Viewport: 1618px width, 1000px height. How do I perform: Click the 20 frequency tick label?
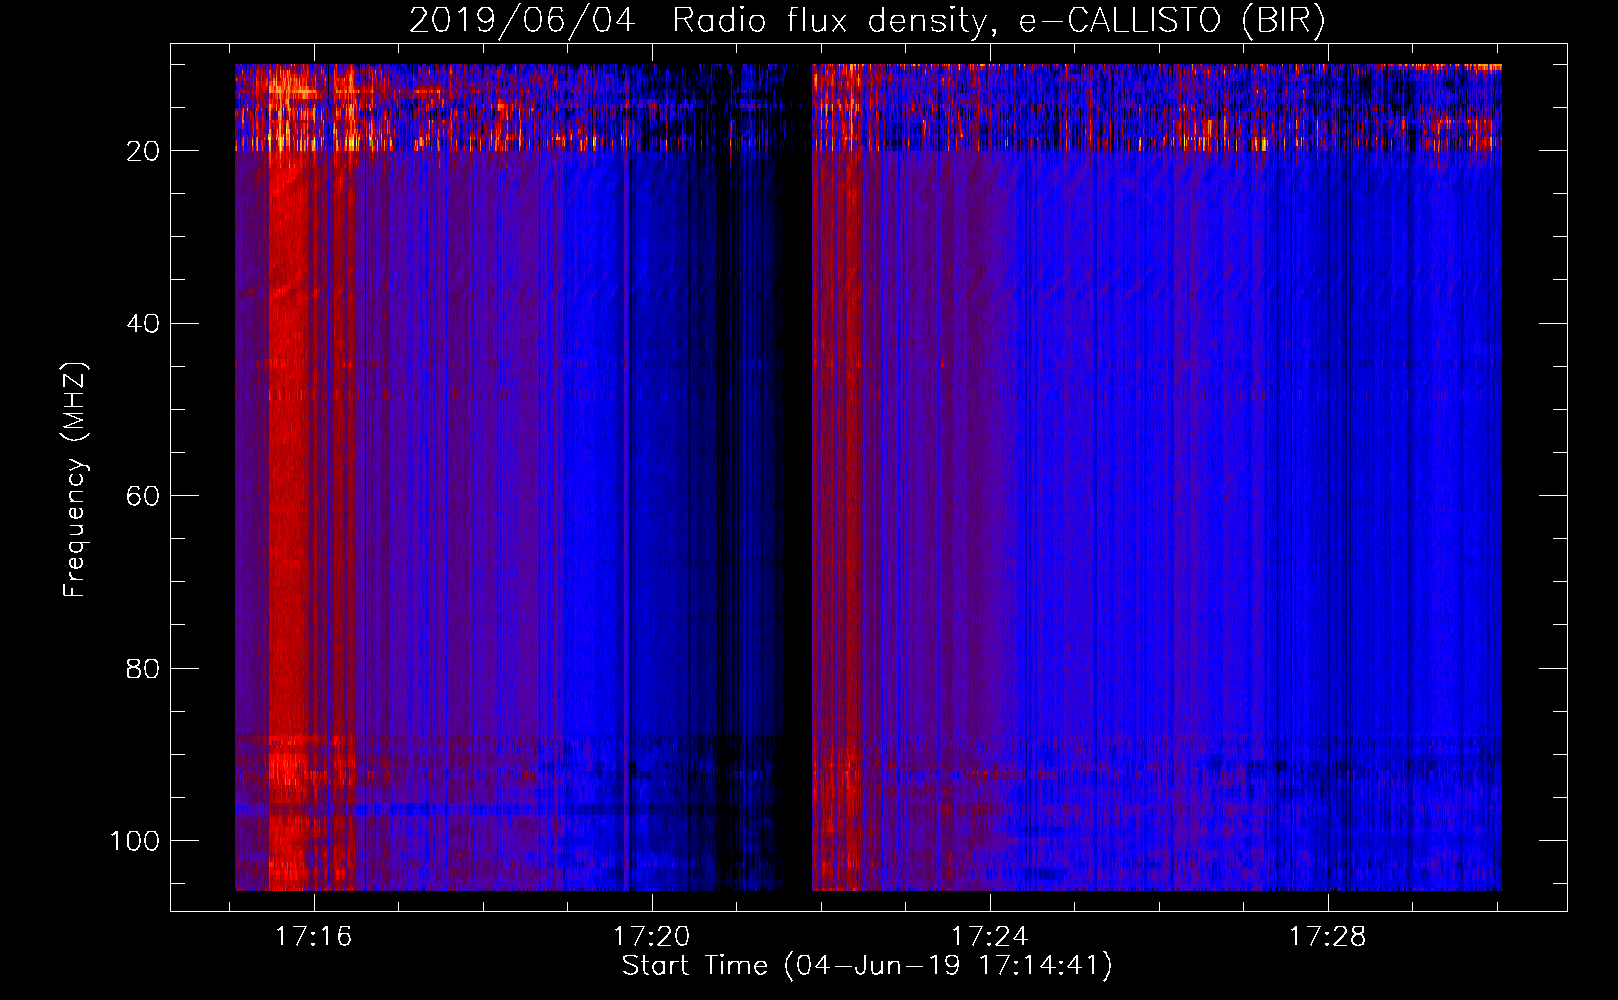click(x=143, y=151)
